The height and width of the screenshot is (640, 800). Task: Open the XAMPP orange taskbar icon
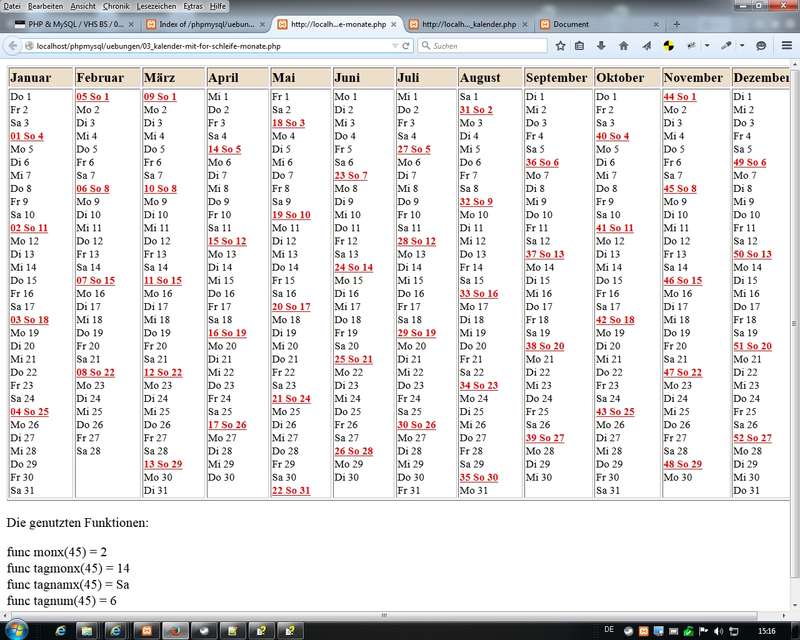click(x=147, y=631)
